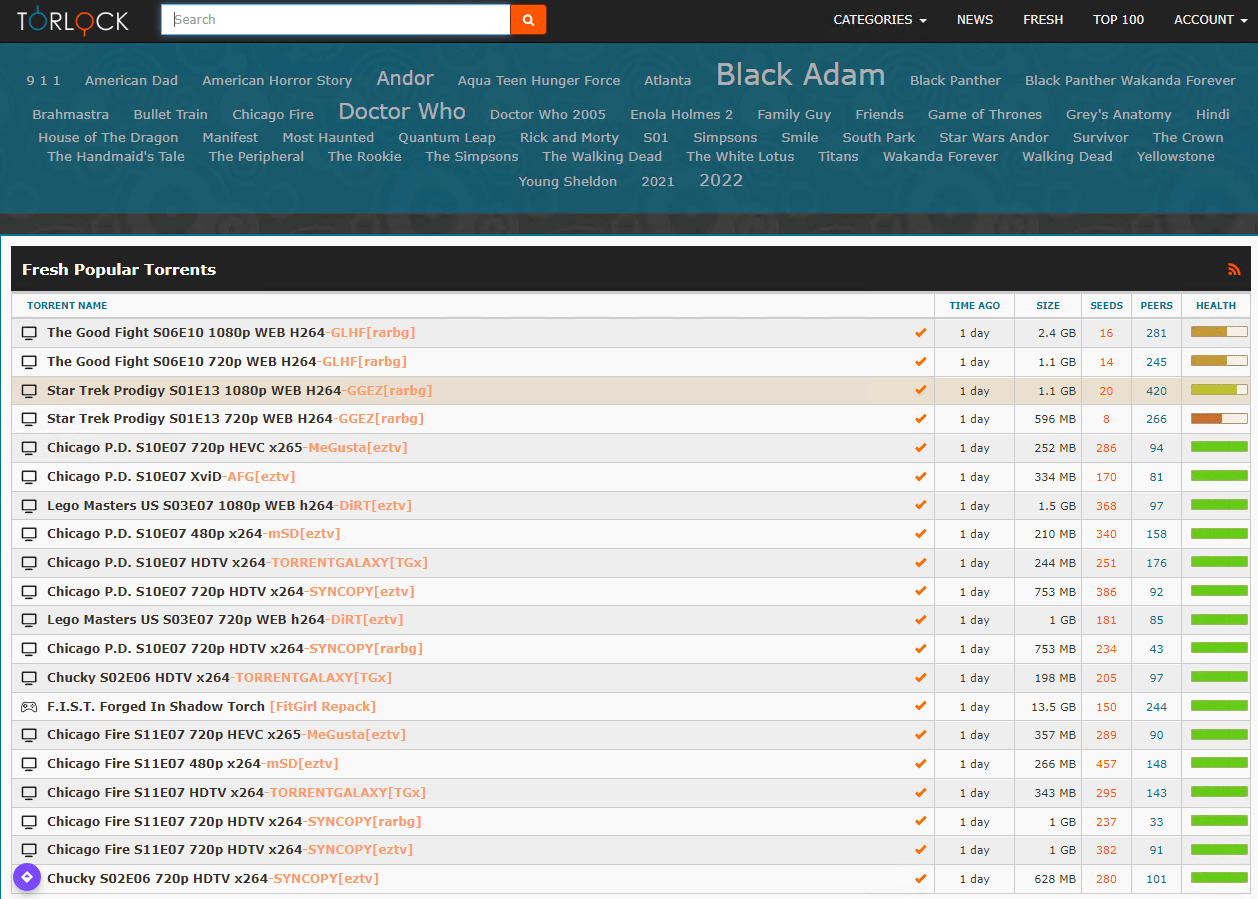Viewport: 1258px width, 899px height.
Task: Open the 2022 tag
Action: coord(721,180)
